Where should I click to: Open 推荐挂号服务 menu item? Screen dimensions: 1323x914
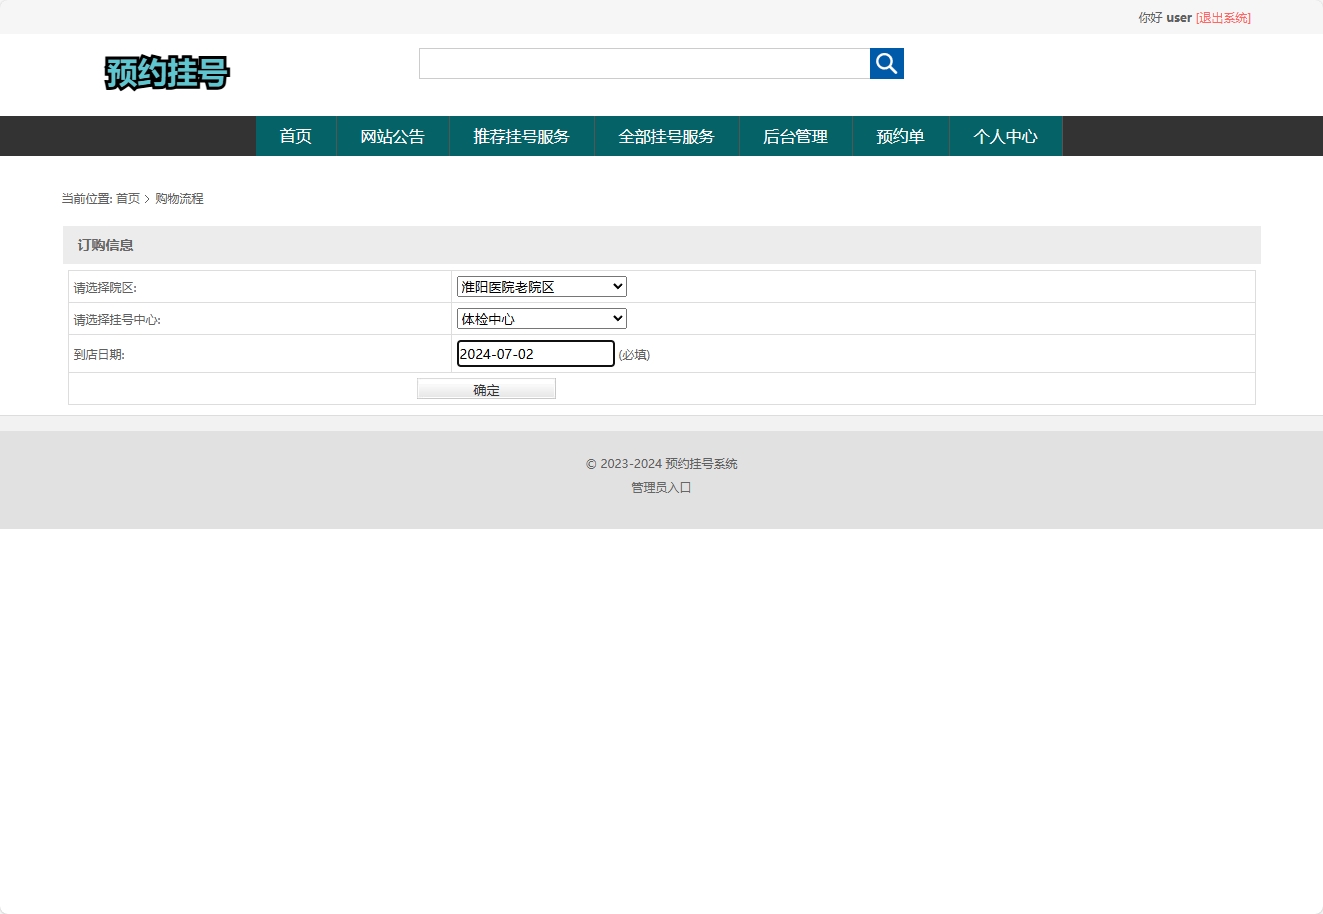522,136
